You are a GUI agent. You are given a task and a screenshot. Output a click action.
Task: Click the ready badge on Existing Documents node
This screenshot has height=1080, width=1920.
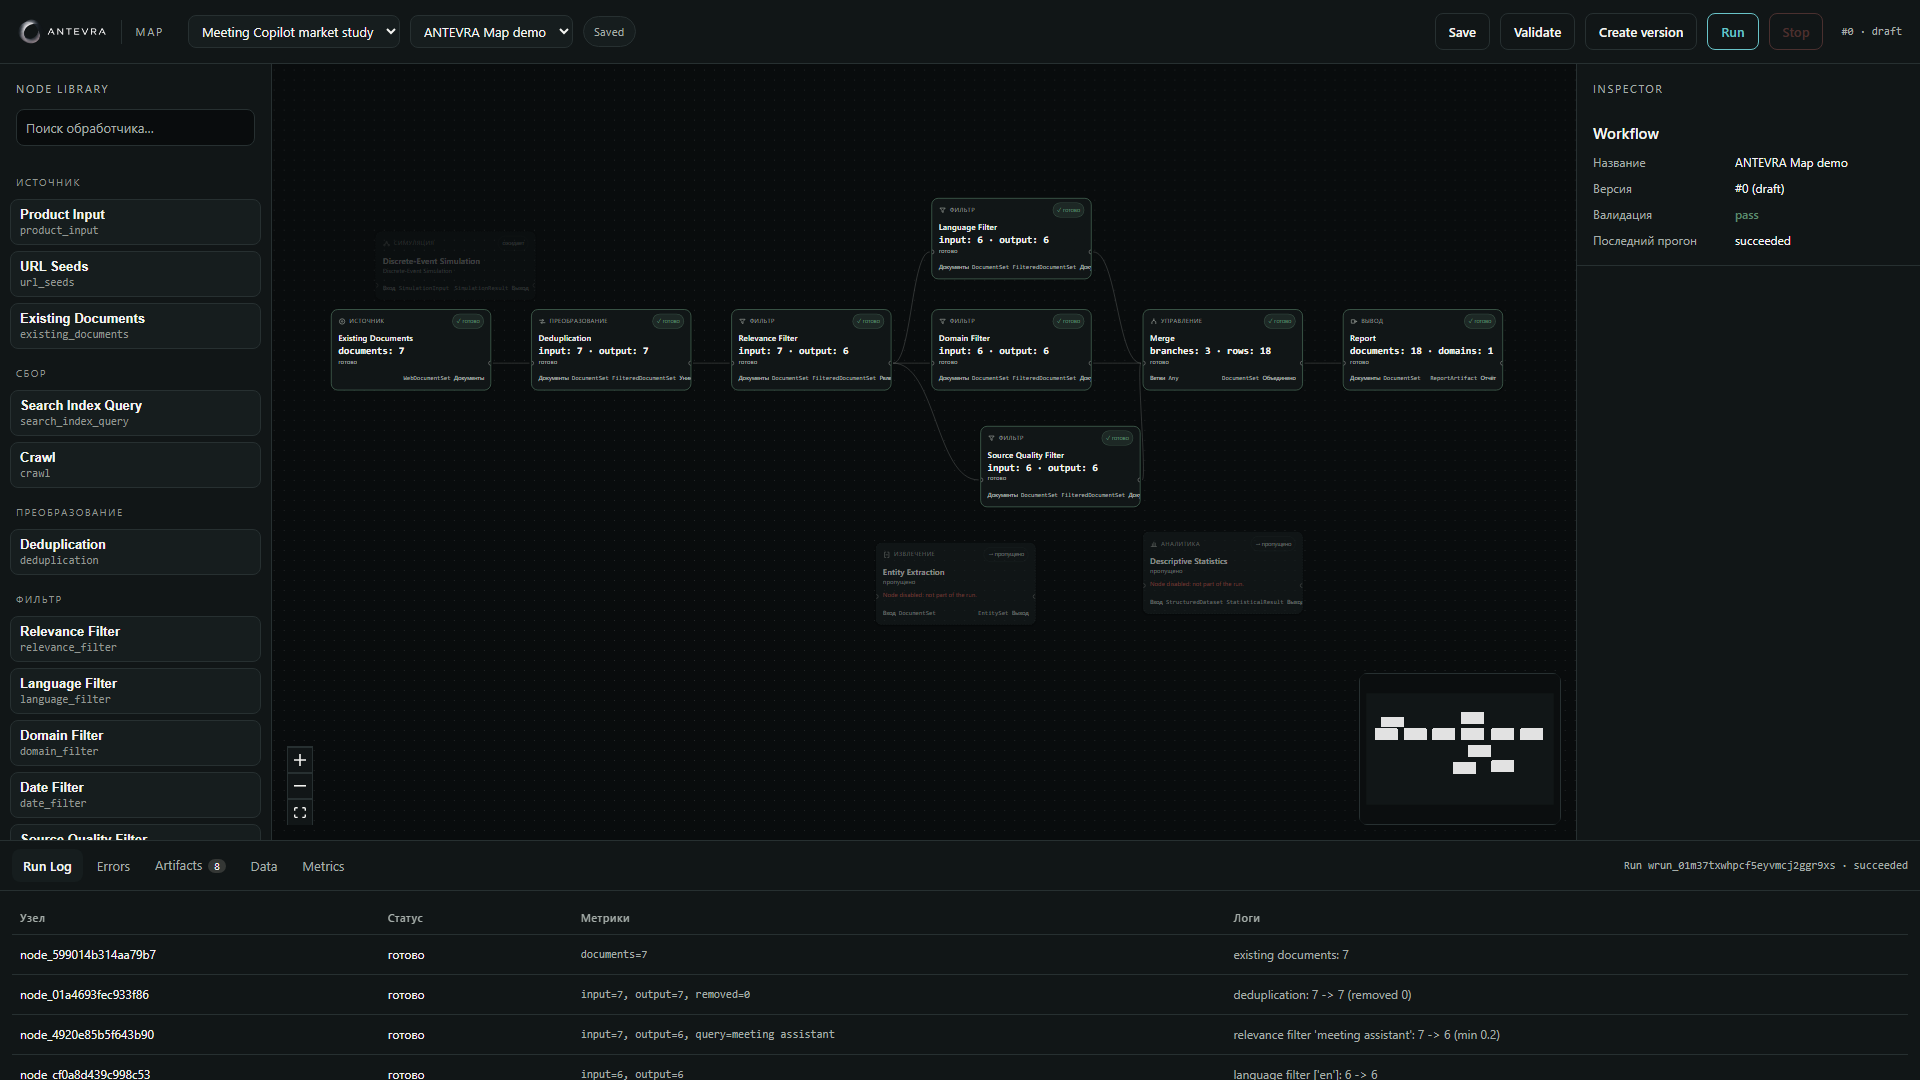pyautogui.click(x=467, y=321)
